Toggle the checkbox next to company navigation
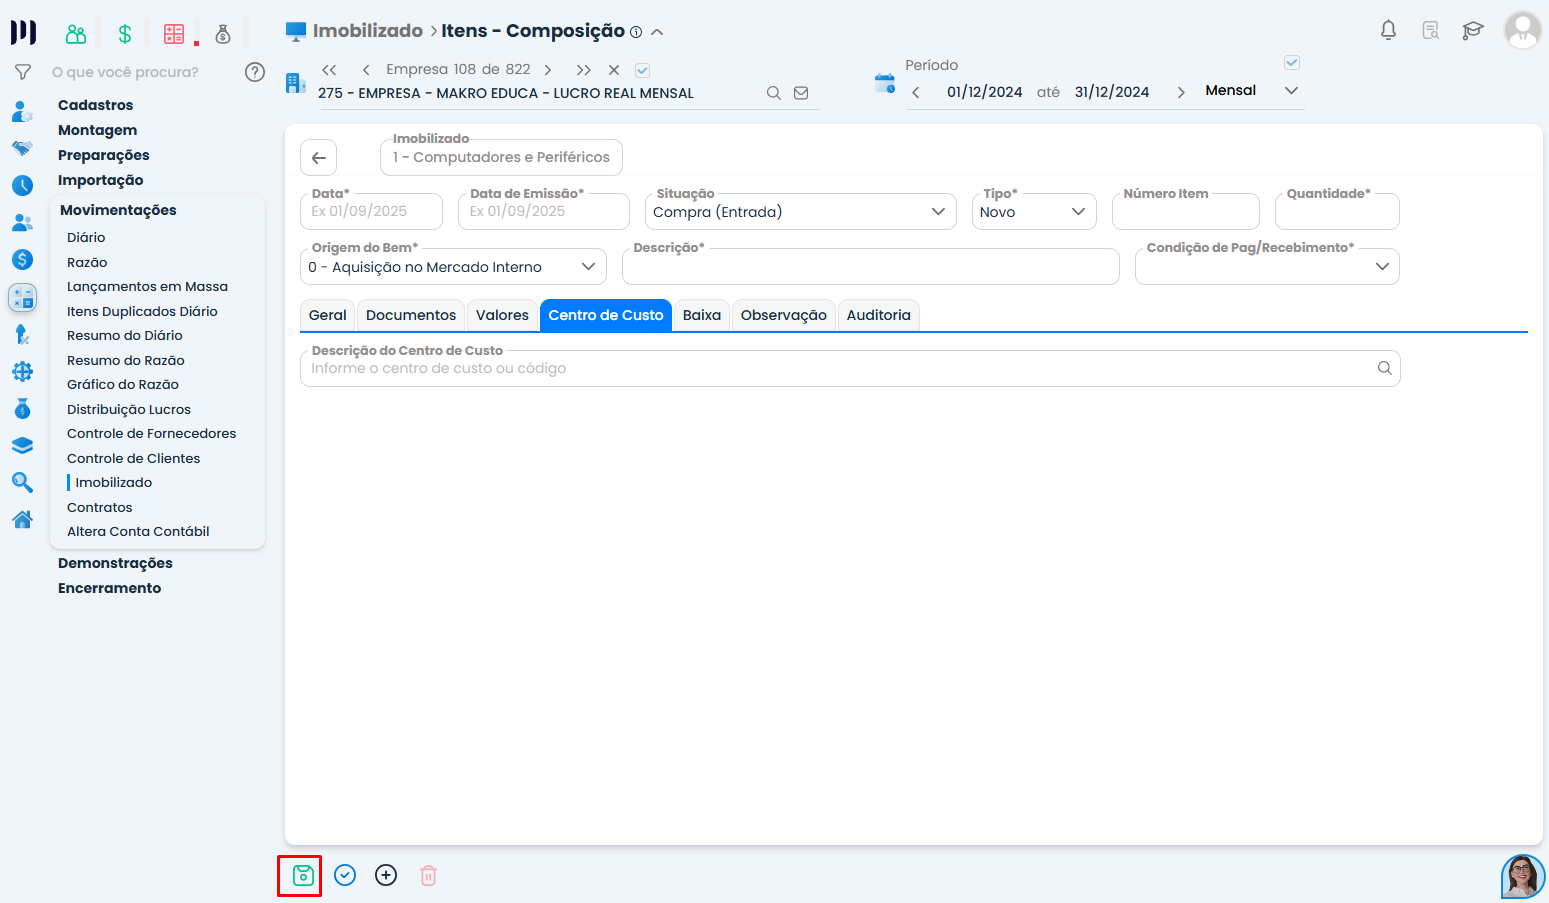 pyautogui.click(x=643, y=70)
